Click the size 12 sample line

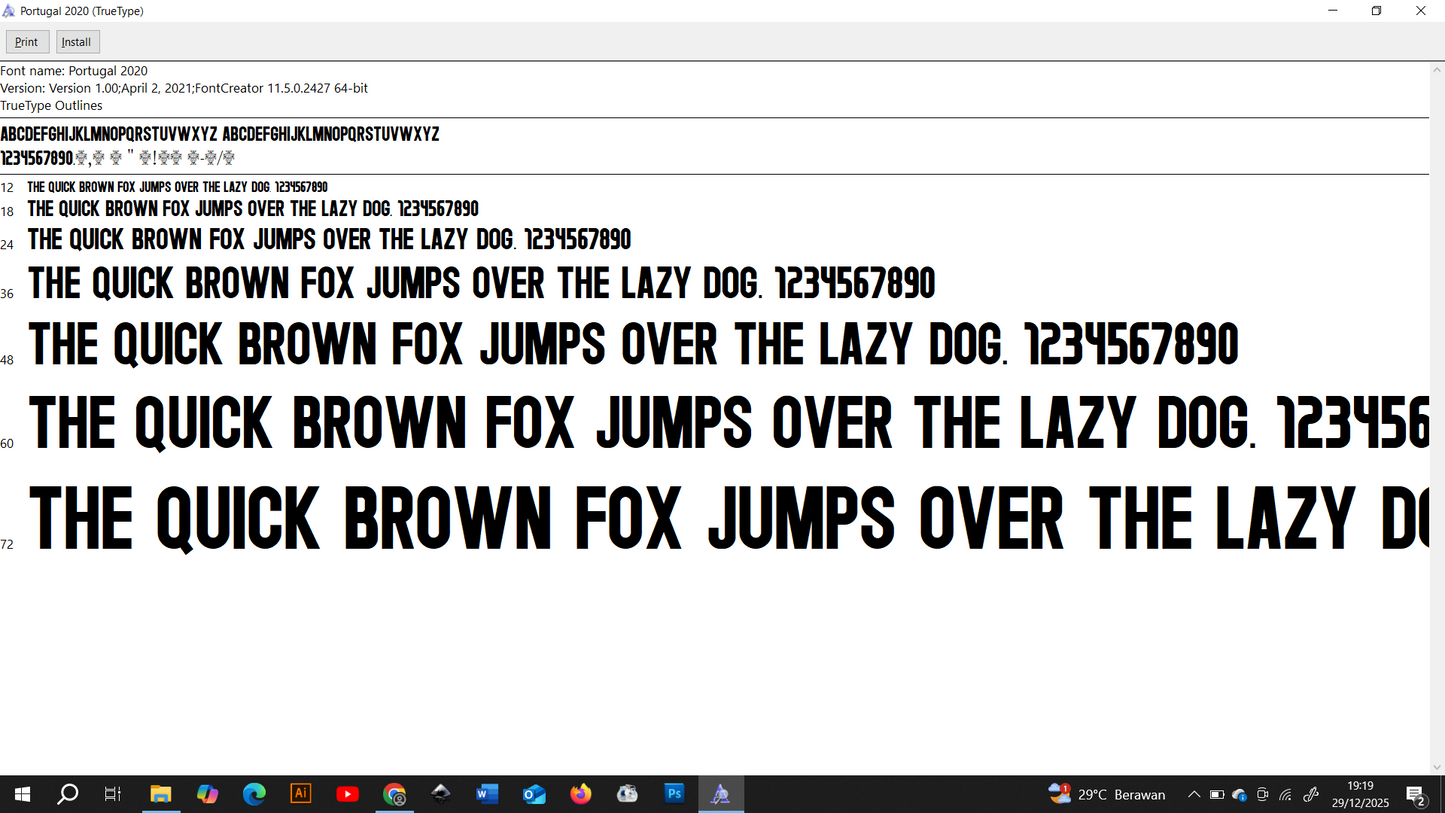pyautogui.click(x=177, y=187)
